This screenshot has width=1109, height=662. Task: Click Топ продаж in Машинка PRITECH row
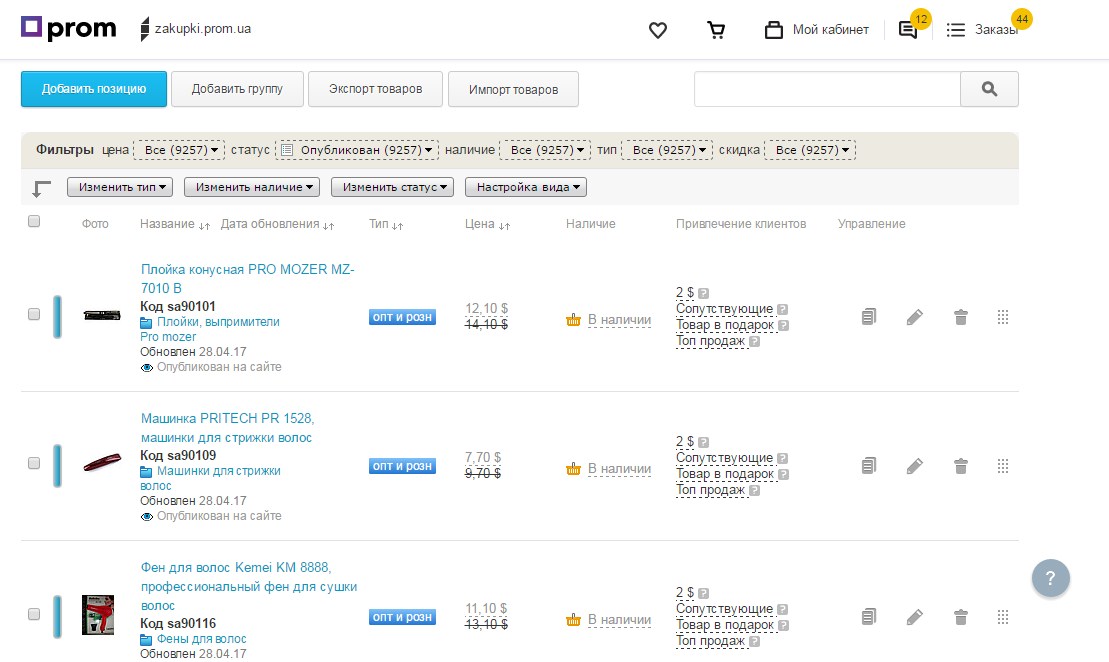(x=710, y=489)
